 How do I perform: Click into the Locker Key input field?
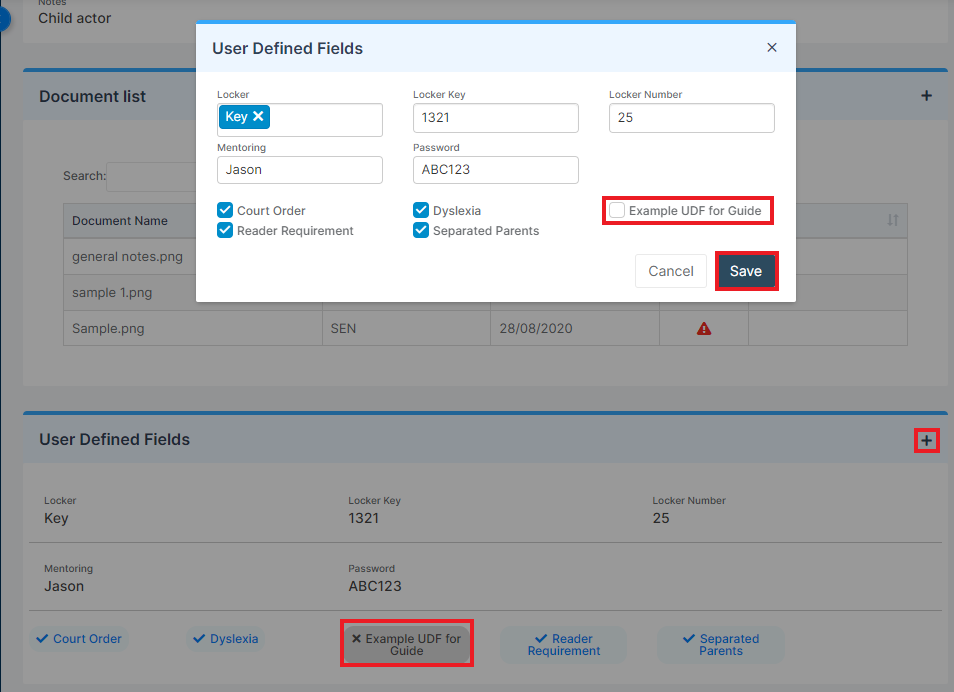click(495, 118)
